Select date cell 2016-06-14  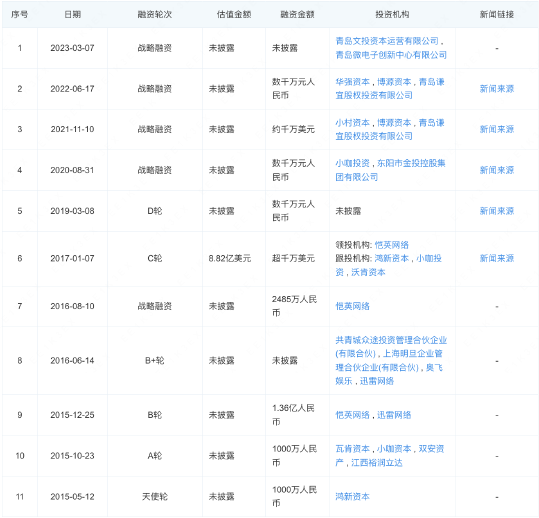tap(72, 361)
